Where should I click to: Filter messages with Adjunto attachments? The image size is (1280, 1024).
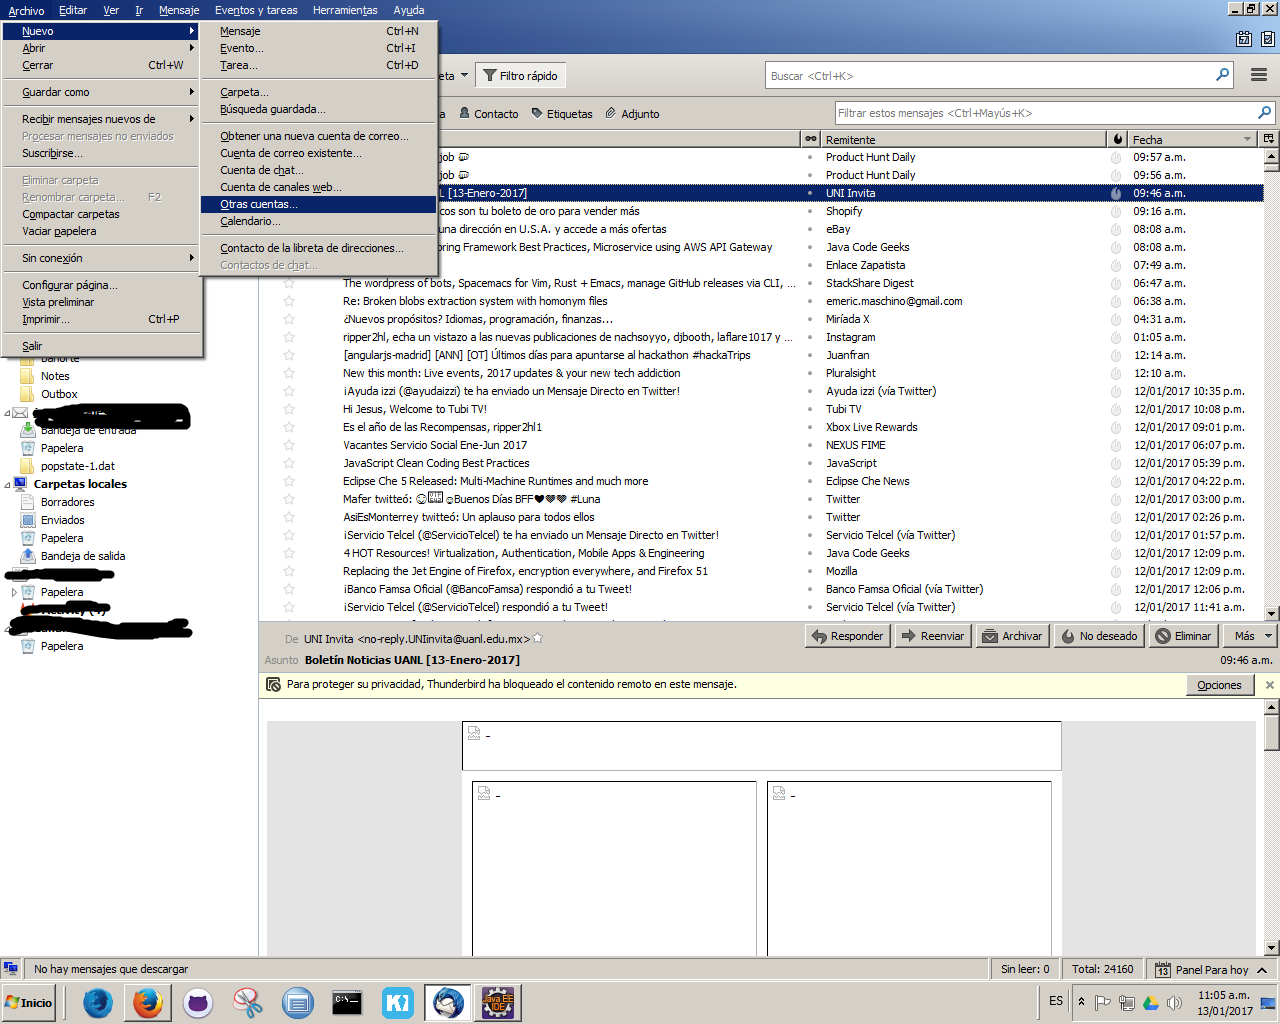633,114
